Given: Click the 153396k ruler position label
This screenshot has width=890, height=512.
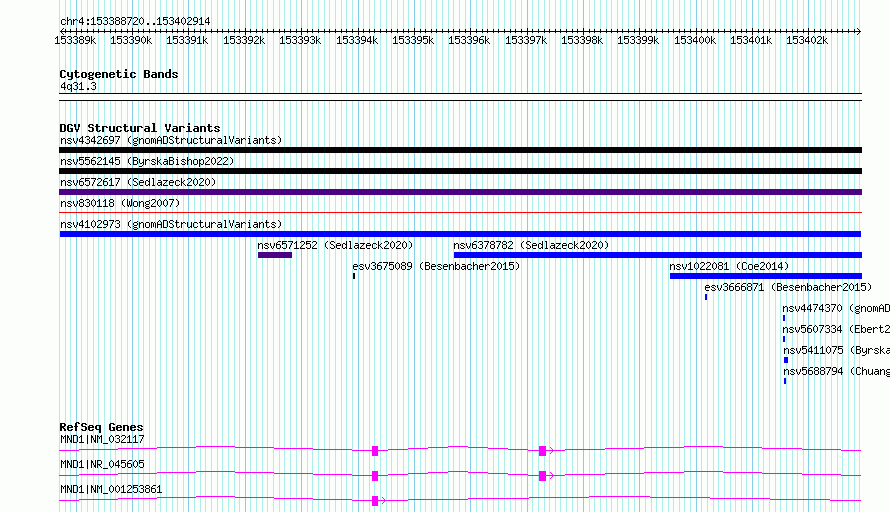Looking at the screenshot, I should pyautogui.click(x=469, y=40).
